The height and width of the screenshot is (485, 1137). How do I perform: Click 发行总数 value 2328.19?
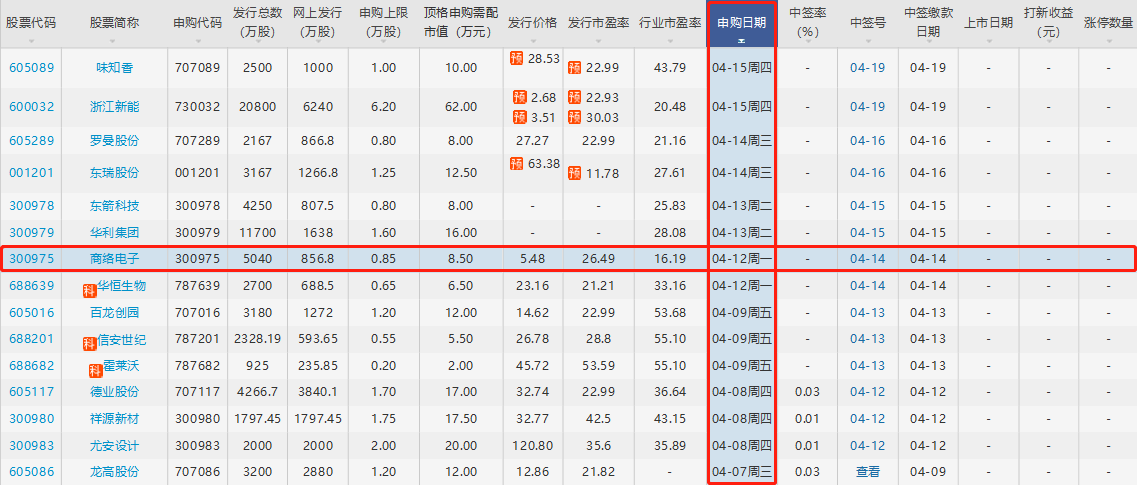point(258,339)
